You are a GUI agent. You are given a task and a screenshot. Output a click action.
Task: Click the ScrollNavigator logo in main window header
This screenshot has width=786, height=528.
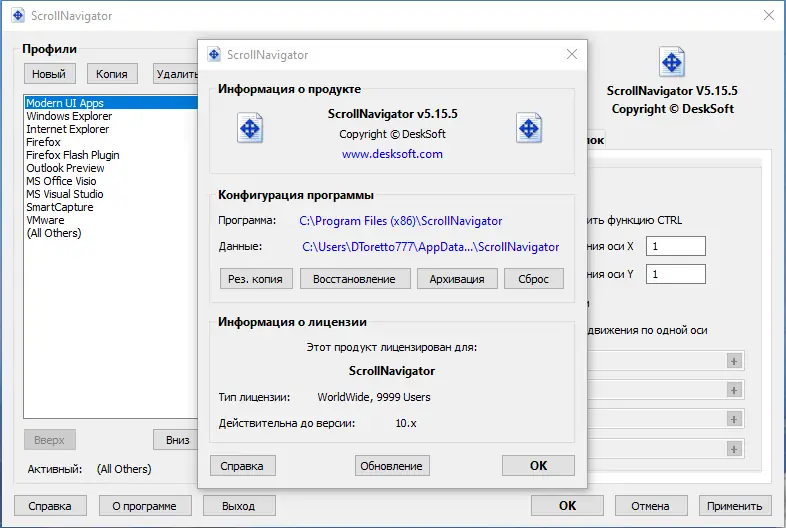pos(672,62)
